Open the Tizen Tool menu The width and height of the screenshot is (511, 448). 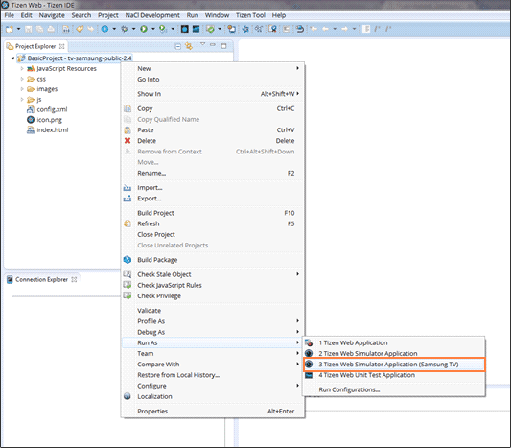tap(251, 15)
